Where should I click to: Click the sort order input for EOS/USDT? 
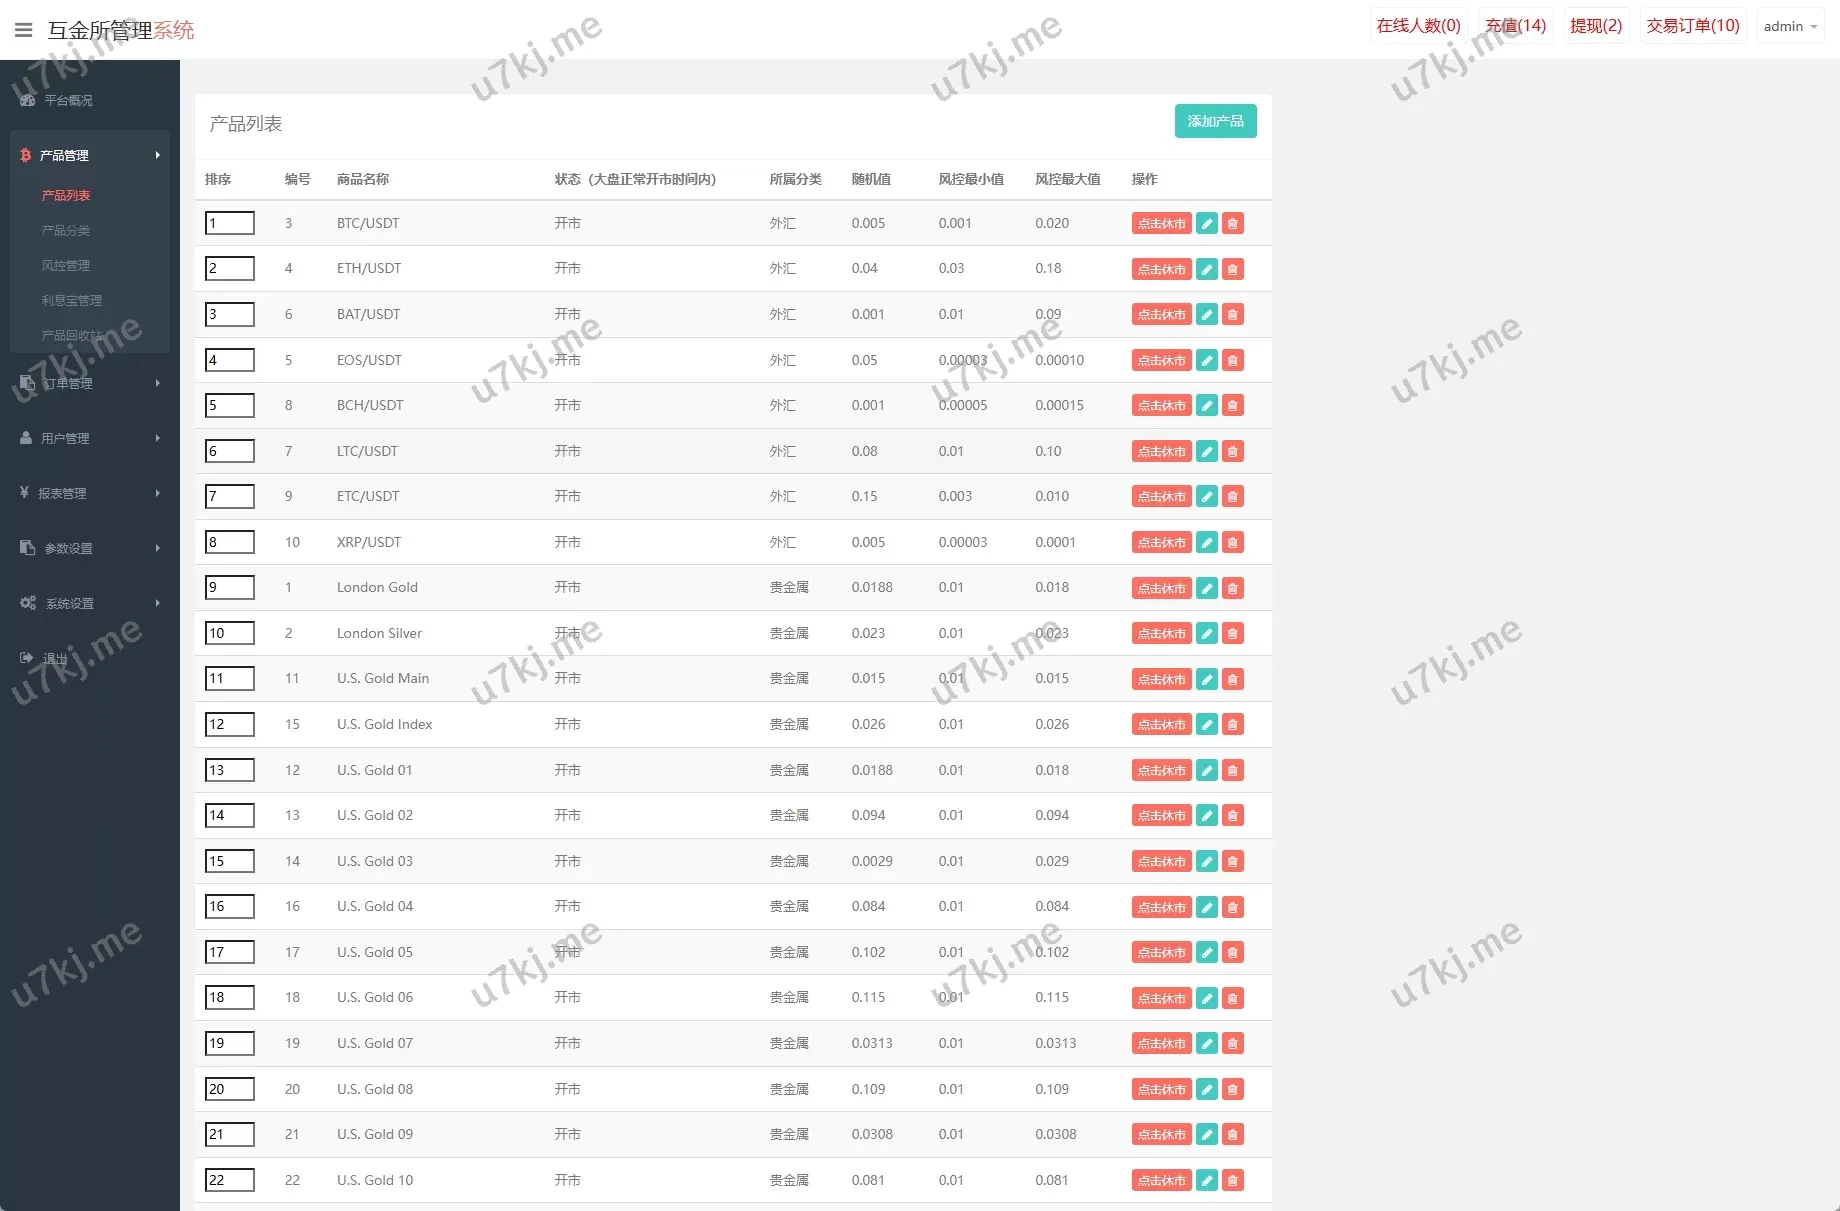click(230, 360)
